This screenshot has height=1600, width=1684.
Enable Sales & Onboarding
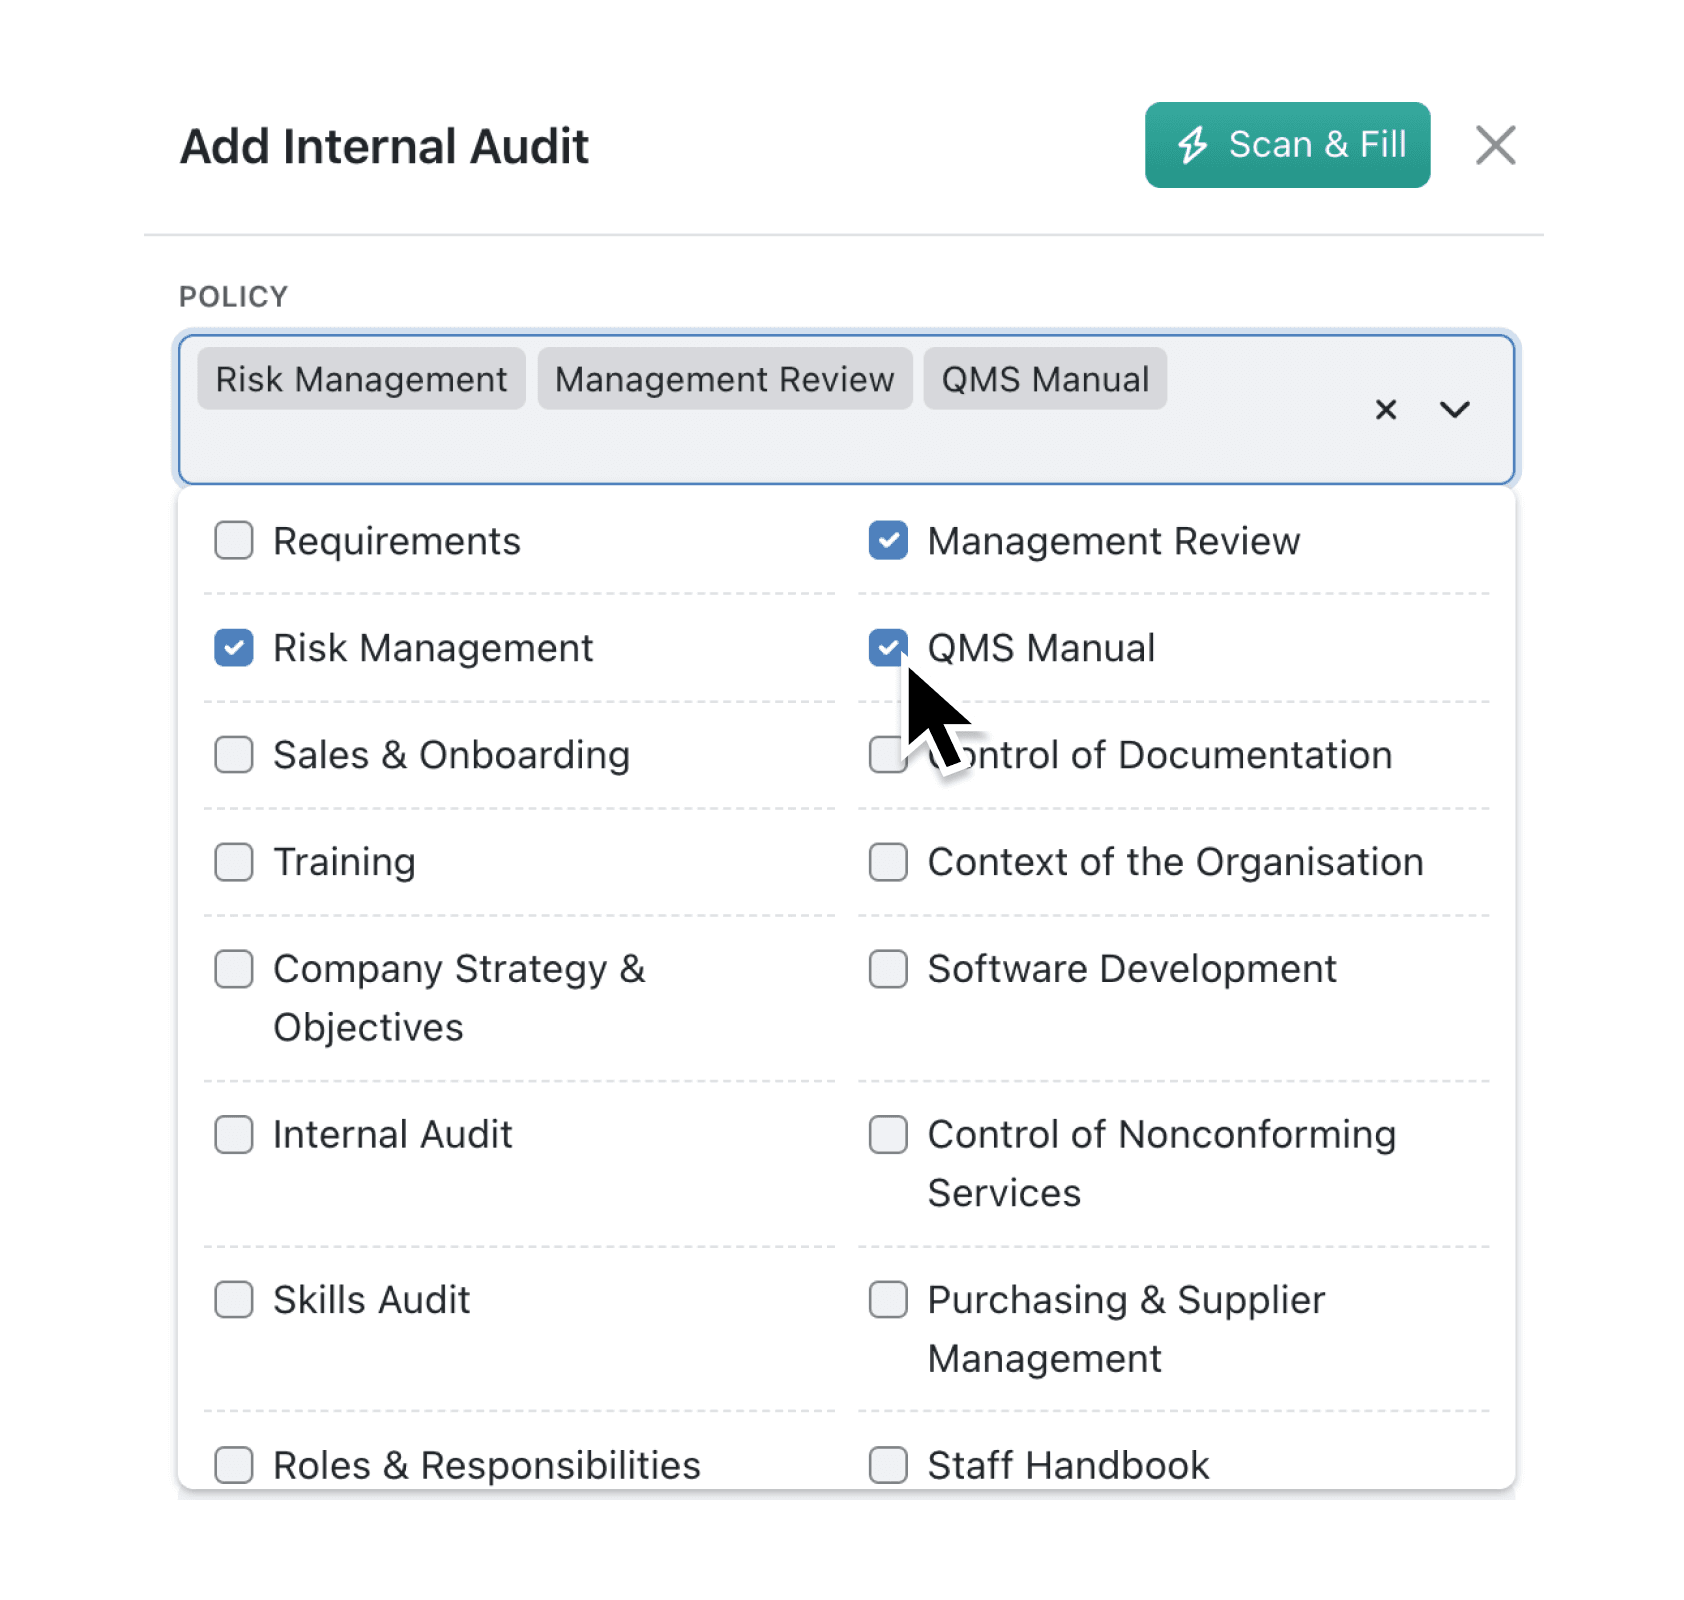(233, 755)
